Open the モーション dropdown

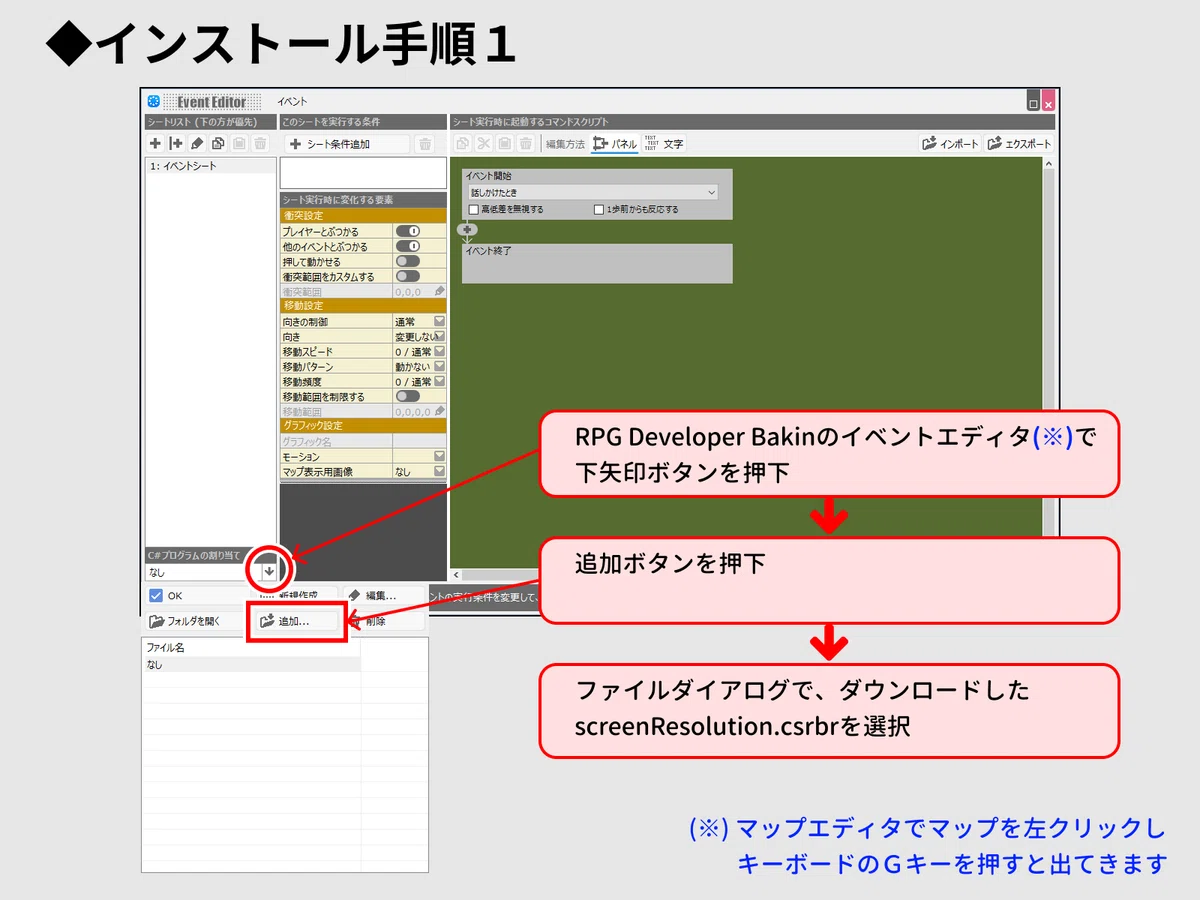pos(439,456)
